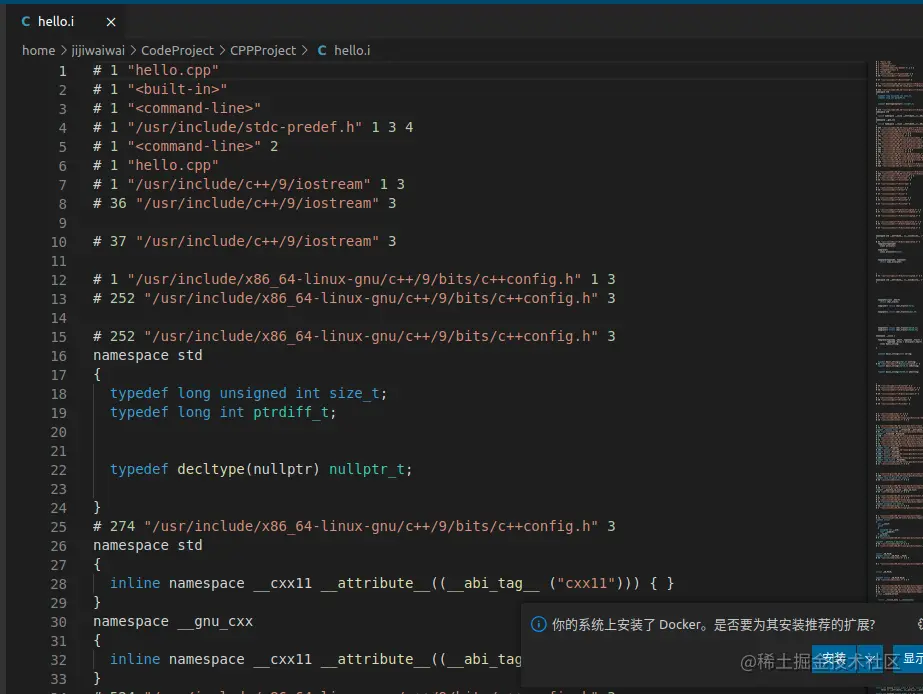Open the jijiwaiwai breadcrumb folder
The width and height of the screenshot is (923, 694).
coord(98,51)
